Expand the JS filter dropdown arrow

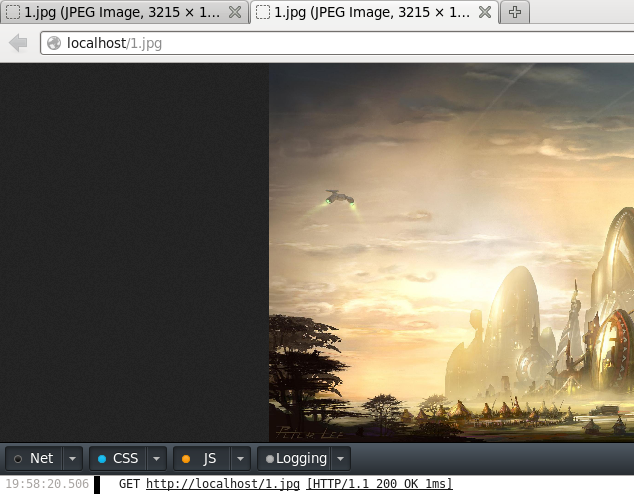pyautogui.click(x=241, y=459)
